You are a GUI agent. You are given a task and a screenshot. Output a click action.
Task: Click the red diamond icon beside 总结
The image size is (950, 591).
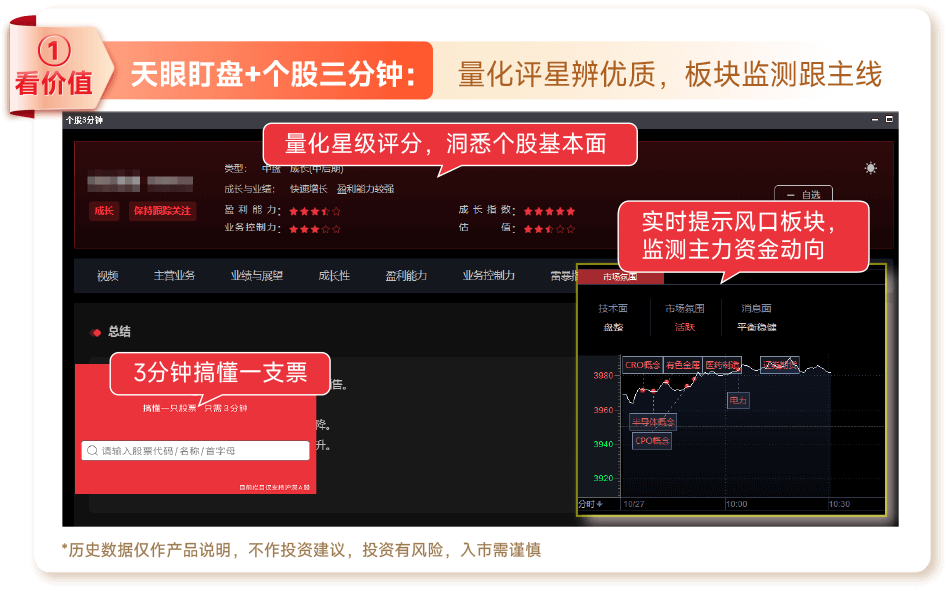click(96, 332)
